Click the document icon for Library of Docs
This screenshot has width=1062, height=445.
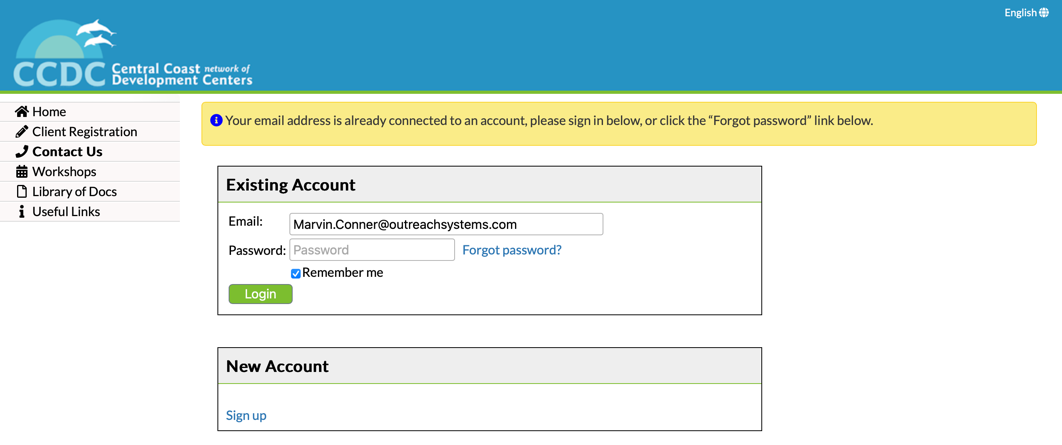pos(21,192)
